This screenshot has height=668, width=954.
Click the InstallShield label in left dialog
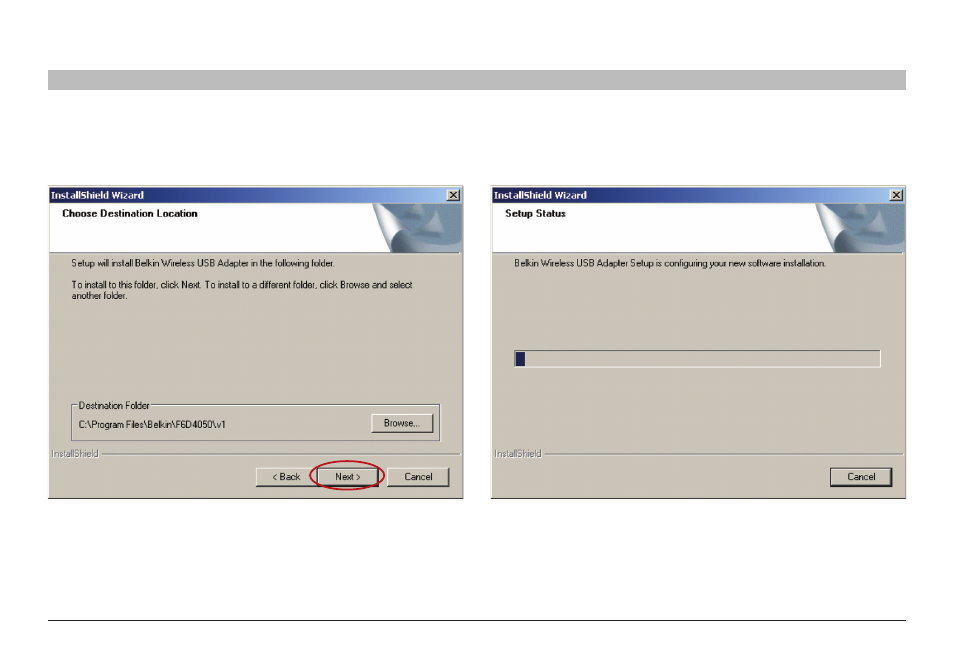click(75, 453)
